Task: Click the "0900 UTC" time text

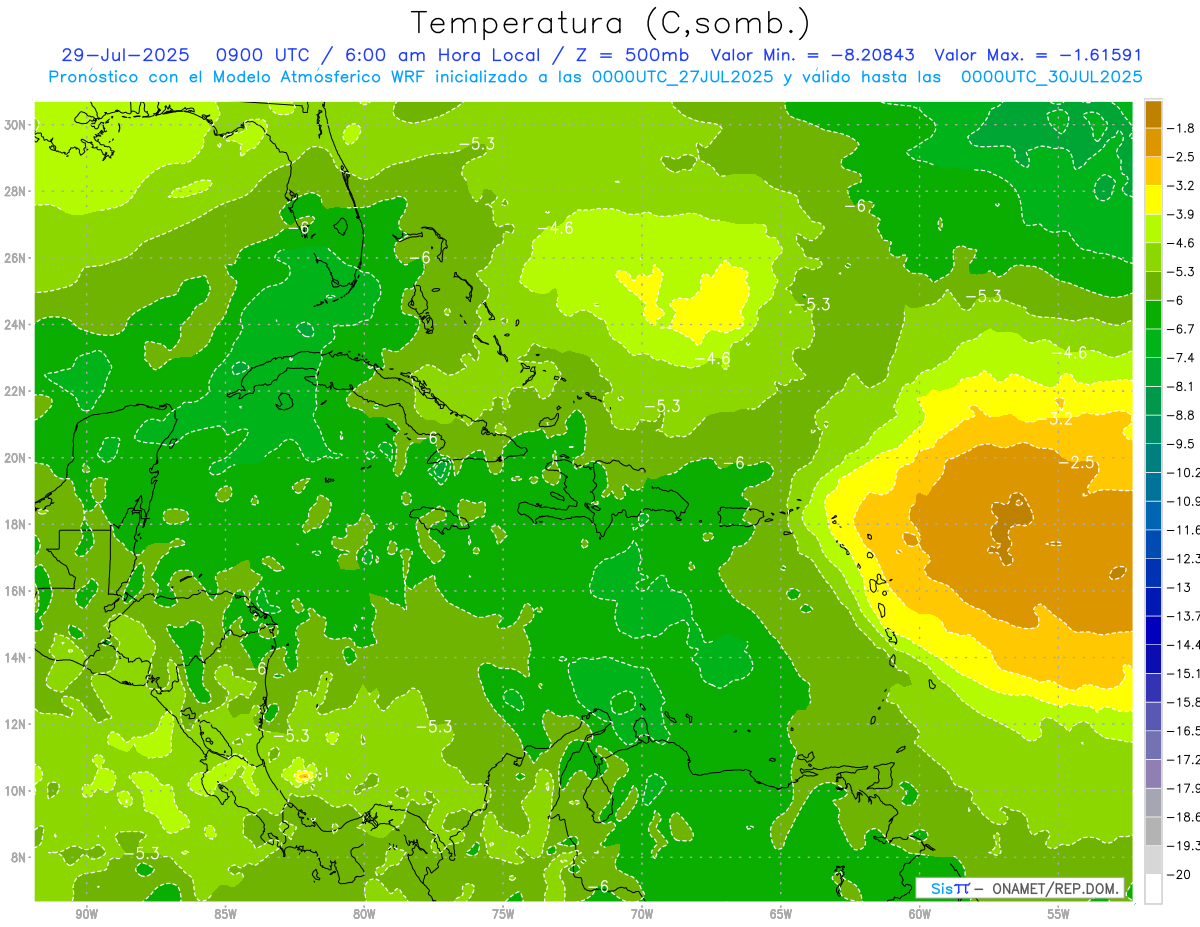Action: pos(262,55)
